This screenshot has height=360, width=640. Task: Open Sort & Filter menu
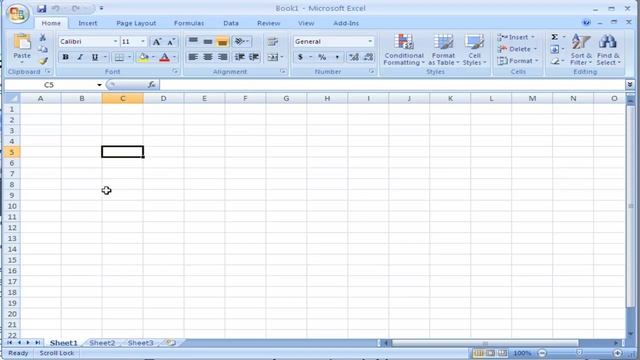581,50
